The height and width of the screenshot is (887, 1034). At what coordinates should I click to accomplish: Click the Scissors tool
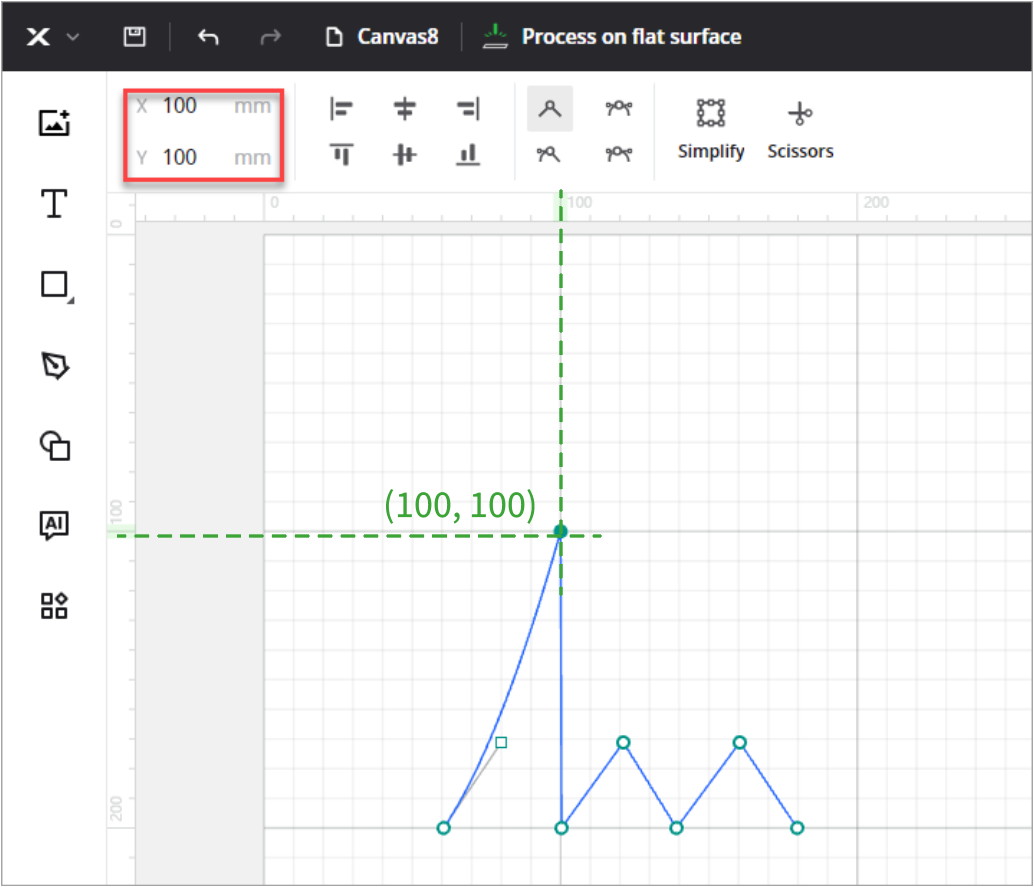point(800,129)
